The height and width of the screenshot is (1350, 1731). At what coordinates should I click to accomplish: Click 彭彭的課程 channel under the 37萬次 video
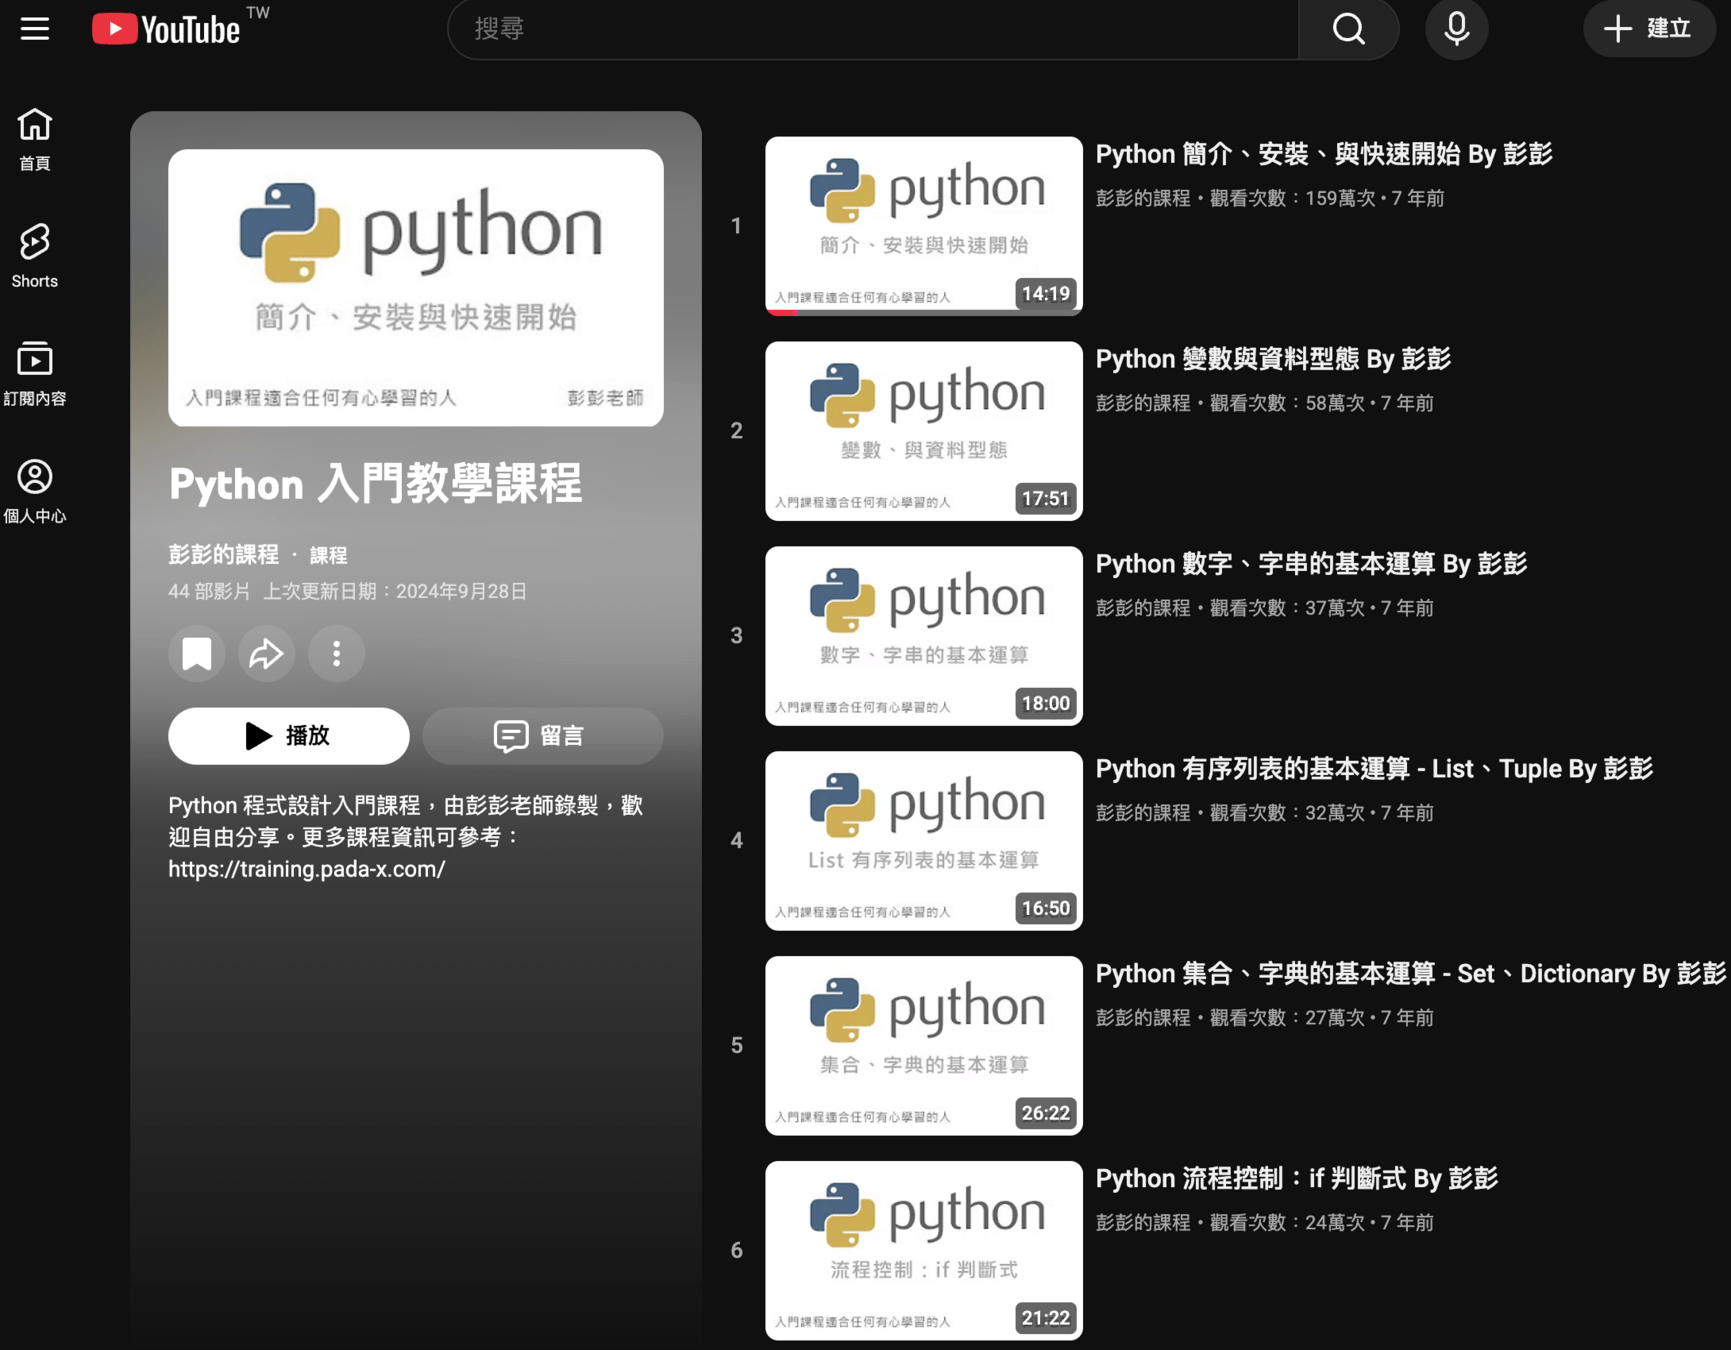click(1143, 608)
